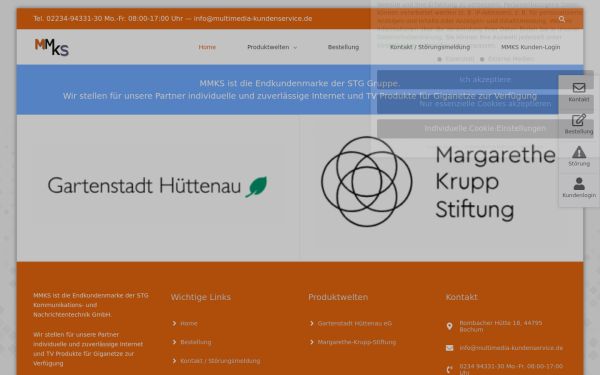Open the search magnifier icon
This screenshot has height=375, width=600.
coord(562,19)
